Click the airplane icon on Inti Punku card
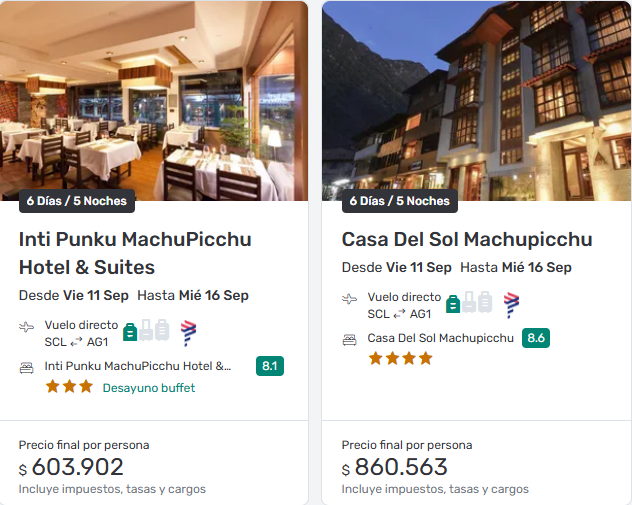 (27, 327)
